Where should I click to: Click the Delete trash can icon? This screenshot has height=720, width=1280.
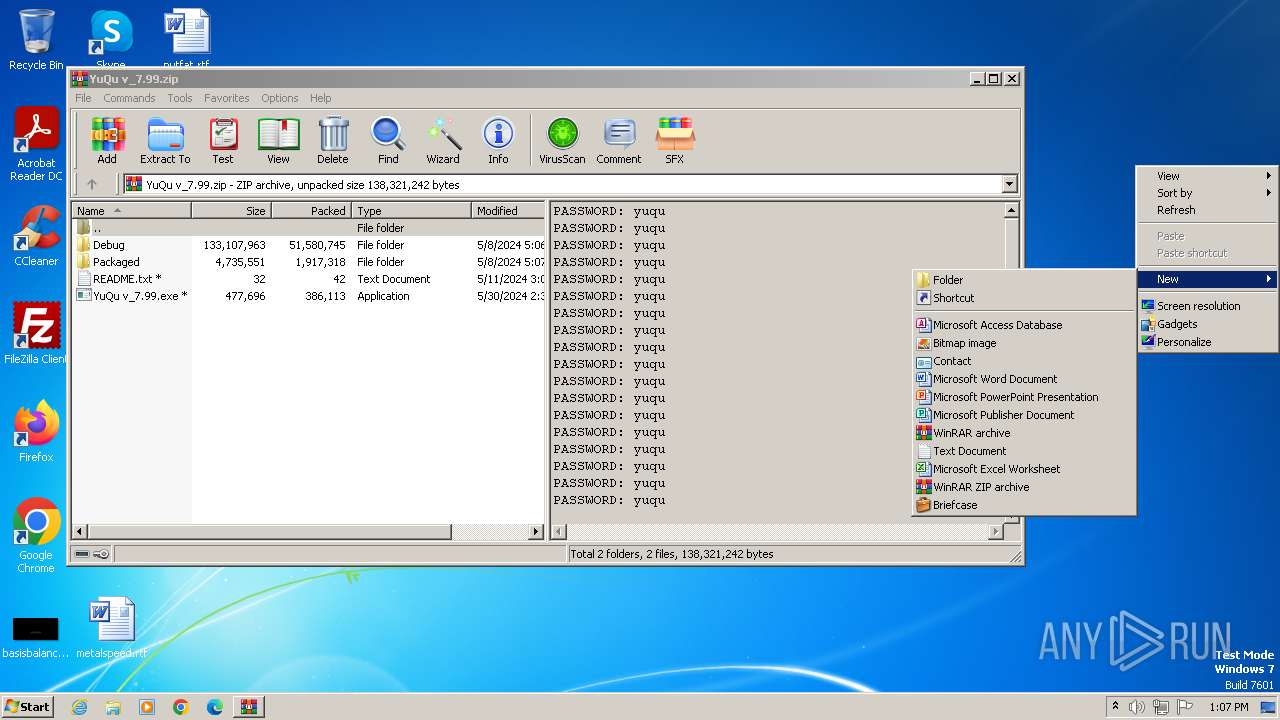point(333,140)
